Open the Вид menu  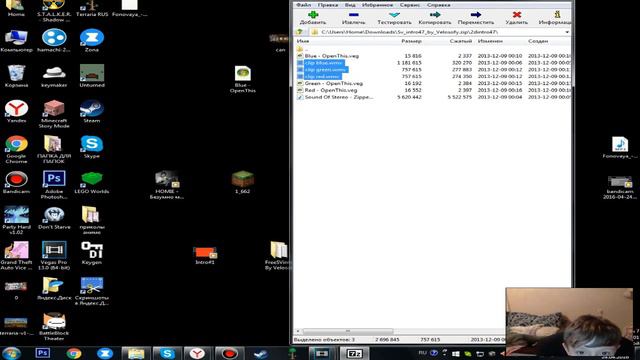point(350,5)
